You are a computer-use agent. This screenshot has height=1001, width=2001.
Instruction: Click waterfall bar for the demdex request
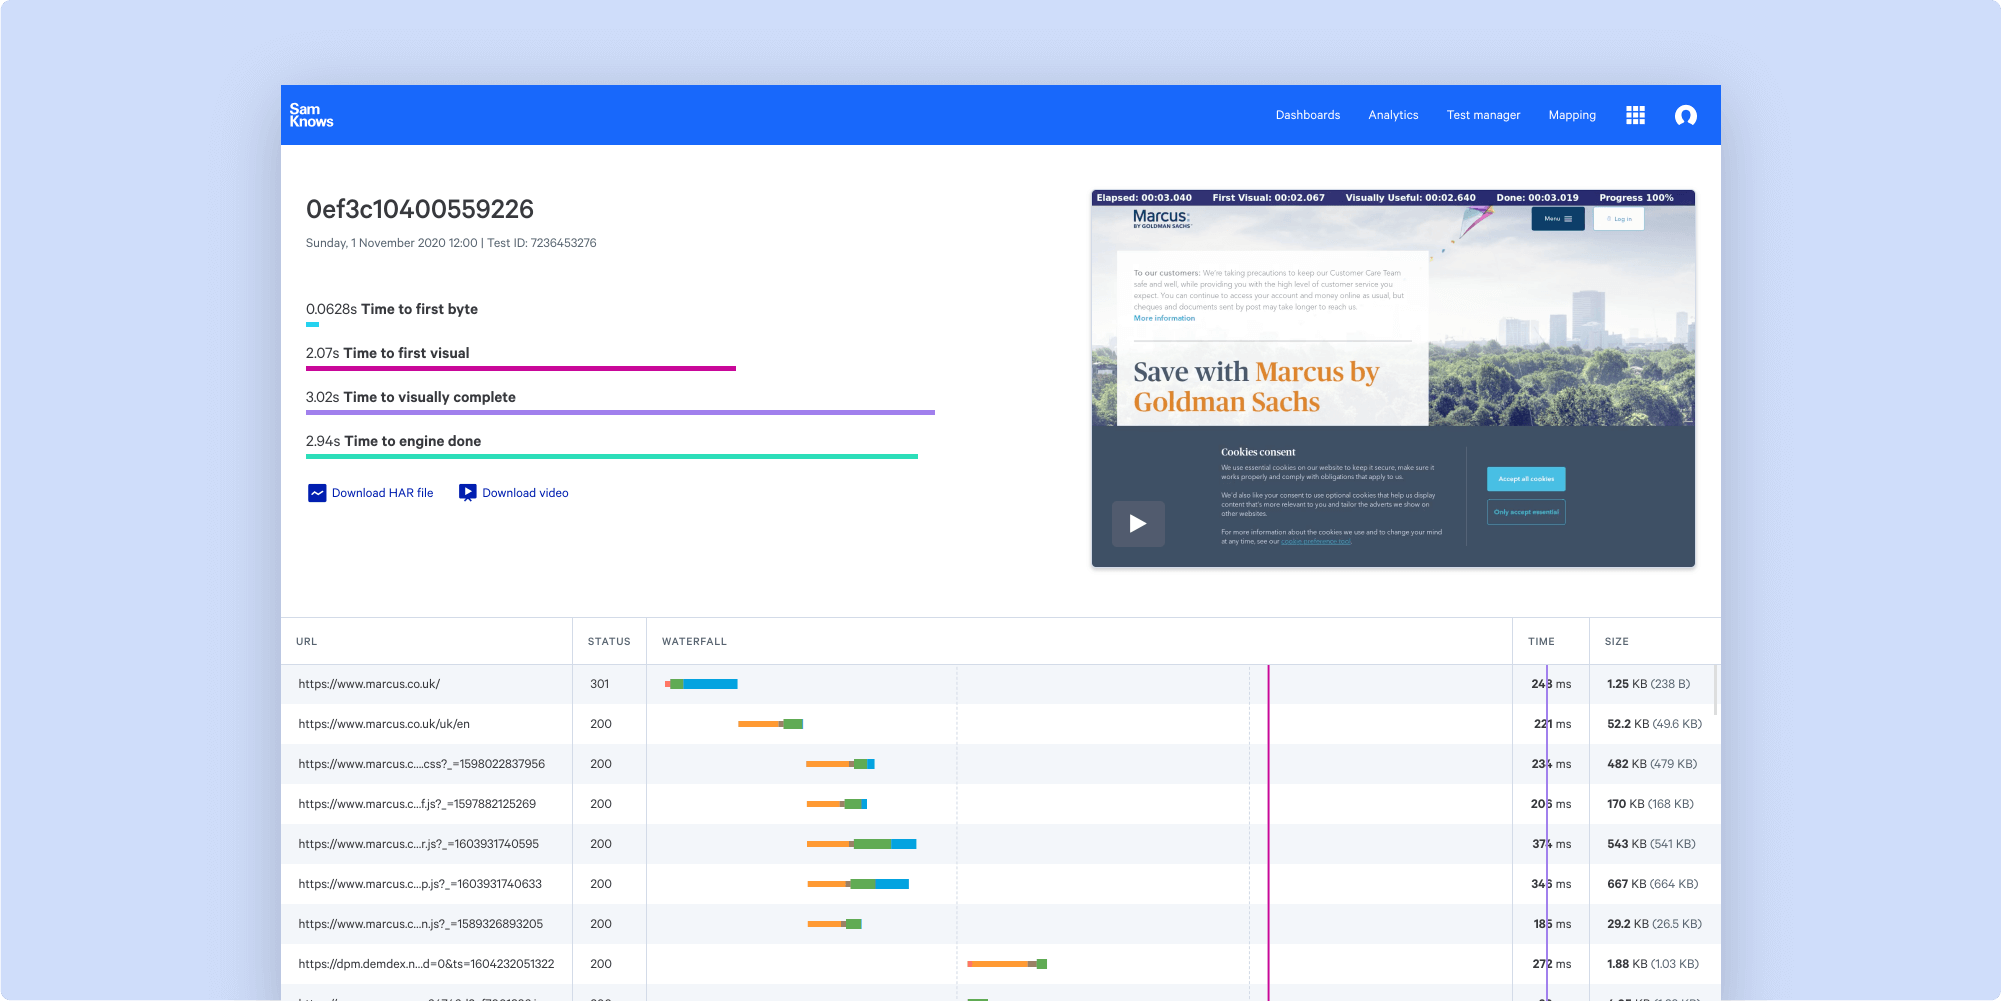point(1007,964)
